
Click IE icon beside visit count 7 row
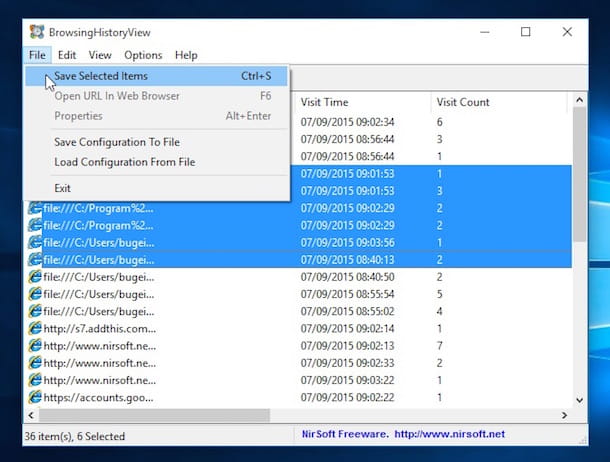(35, 346)
